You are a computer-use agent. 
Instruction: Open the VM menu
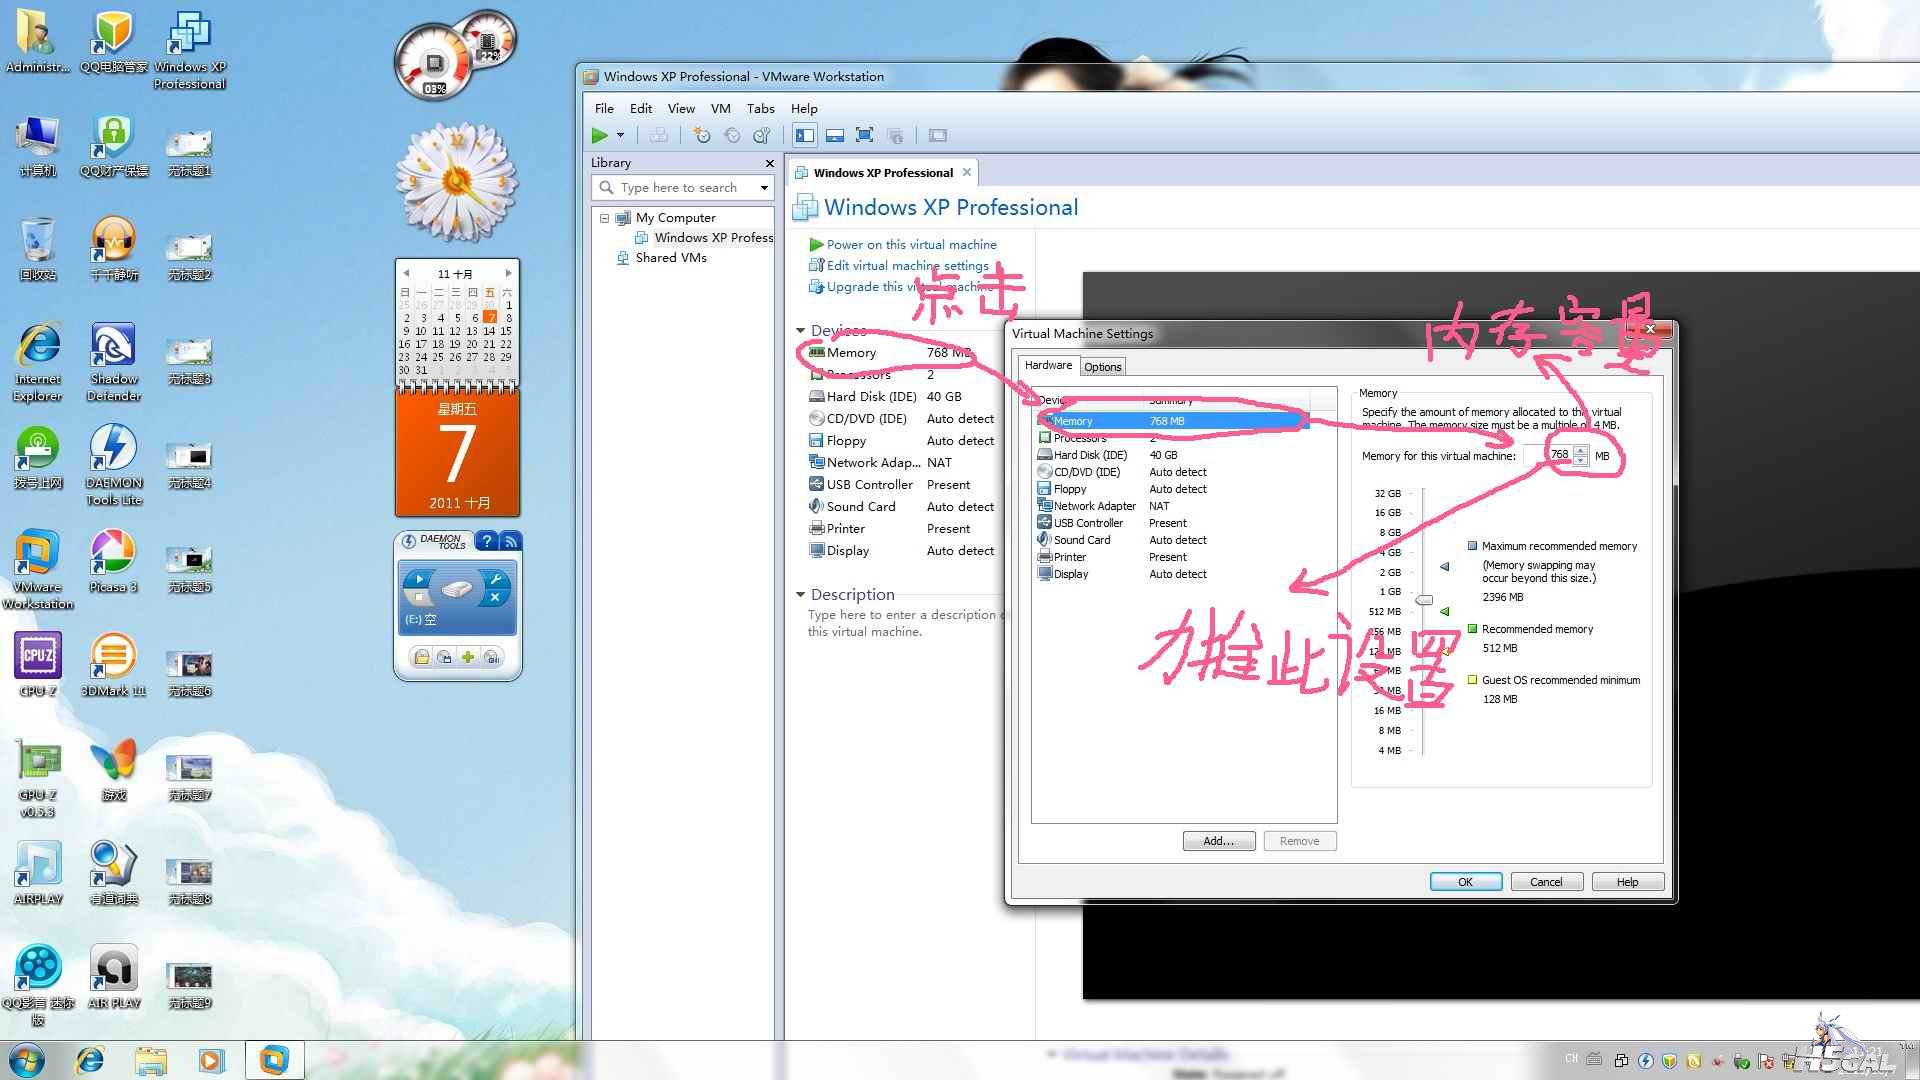tap(720, 108)
